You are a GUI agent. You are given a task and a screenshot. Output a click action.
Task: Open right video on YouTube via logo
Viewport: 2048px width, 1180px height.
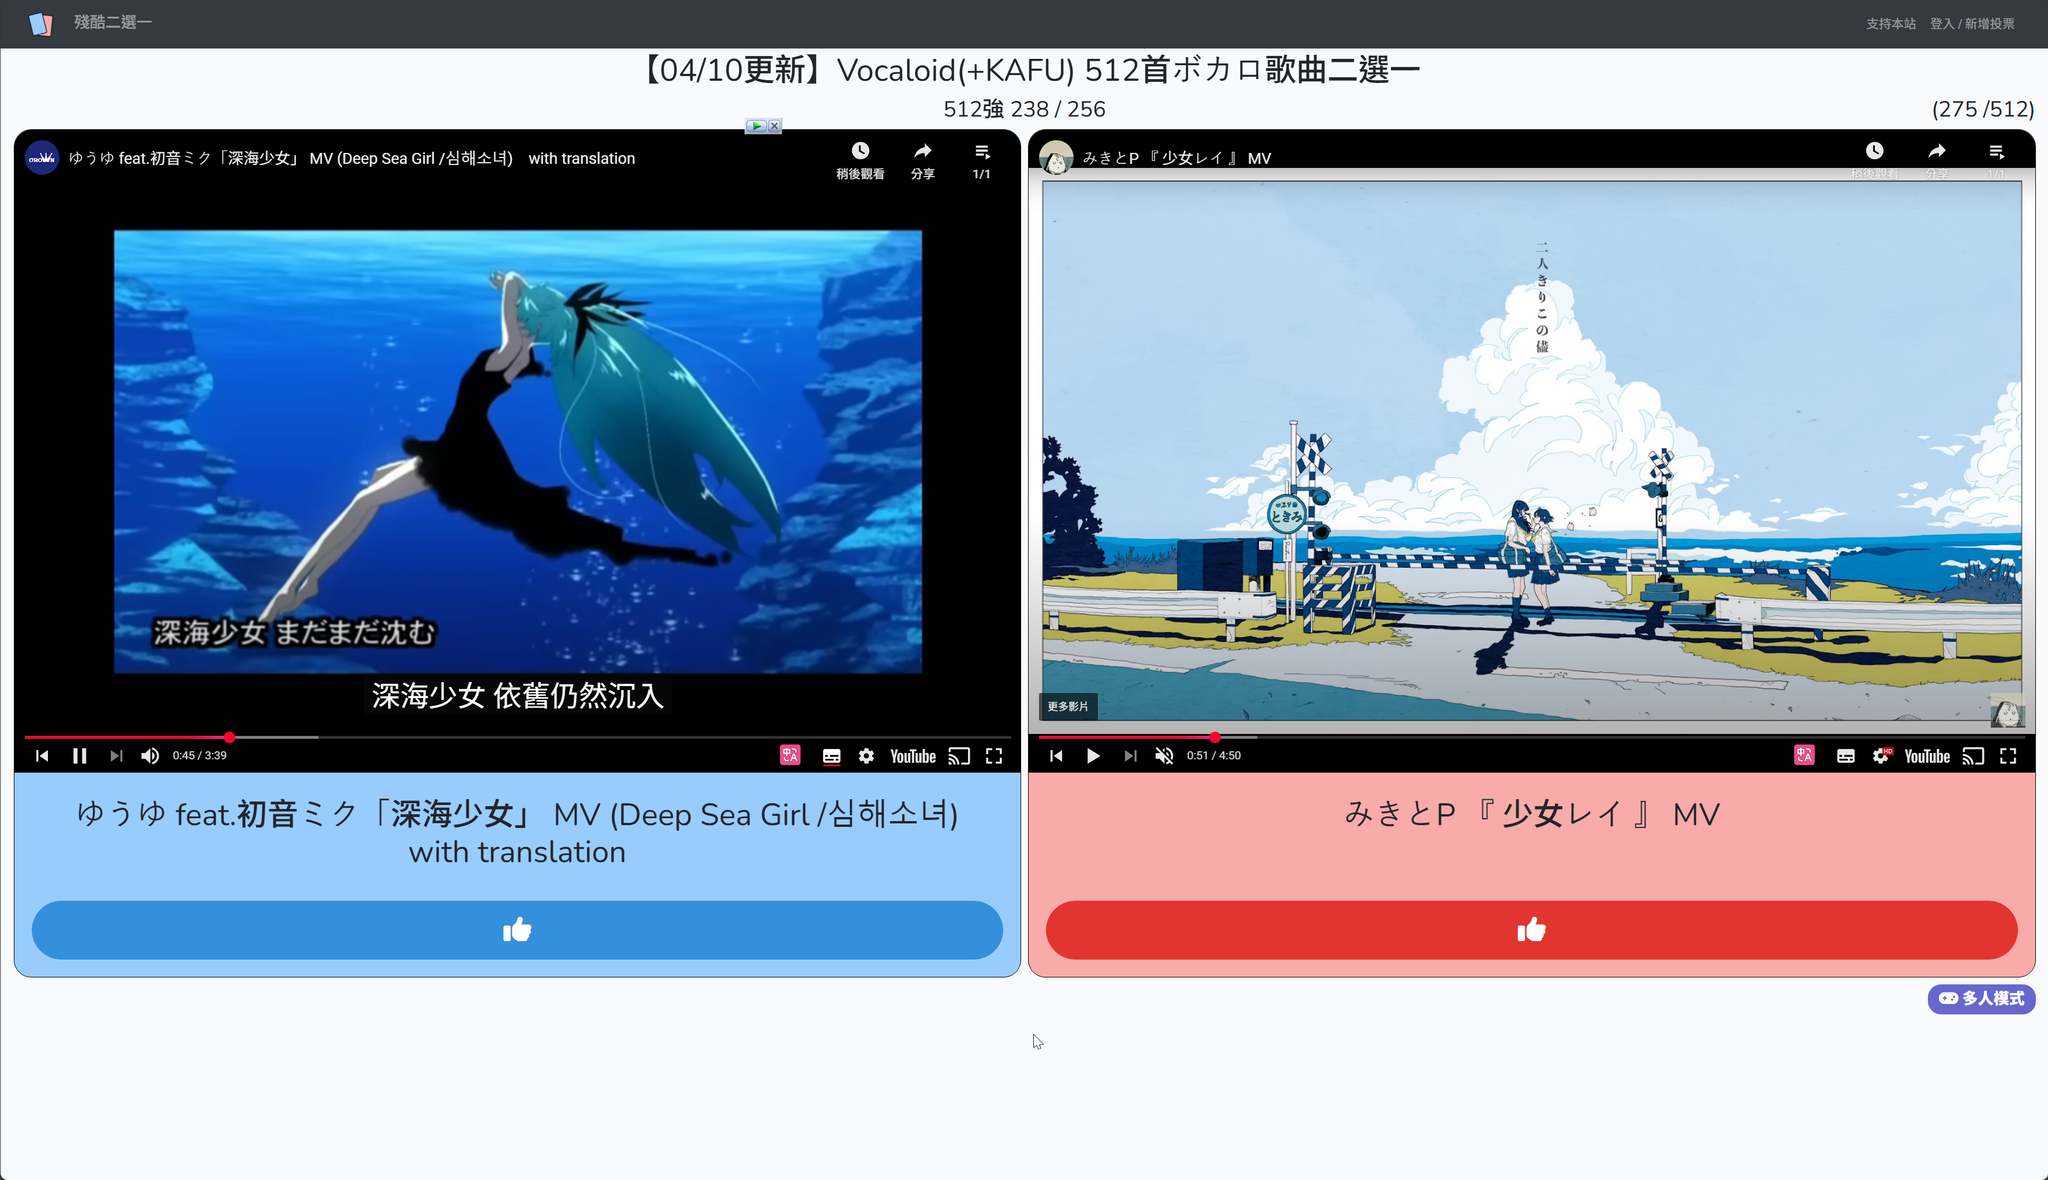(1927, 756)
